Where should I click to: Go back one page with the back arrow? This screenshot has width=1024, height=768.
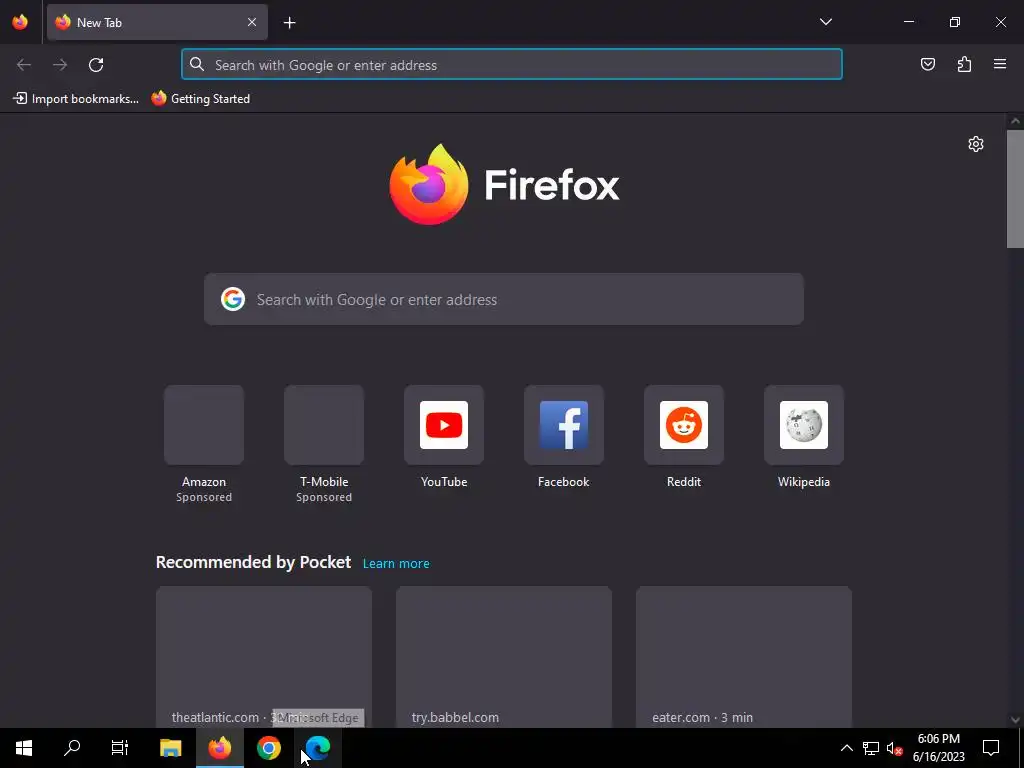tap(24, 65)
